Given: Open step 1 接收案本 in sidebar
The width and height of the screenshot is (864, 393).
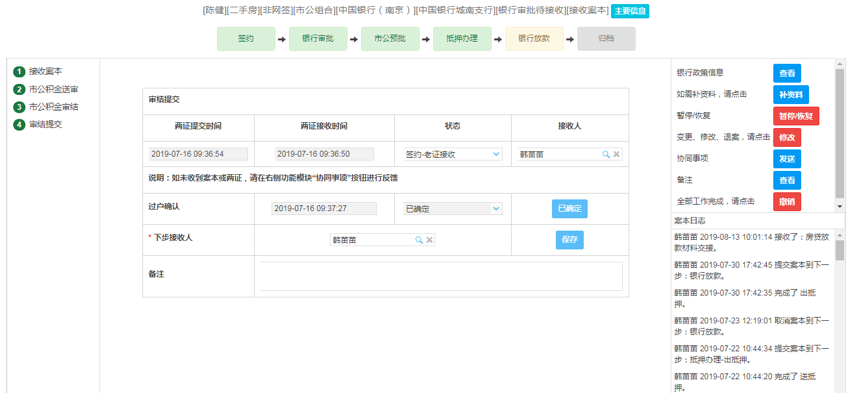Looking at the screenshot, I should [38, 71].
